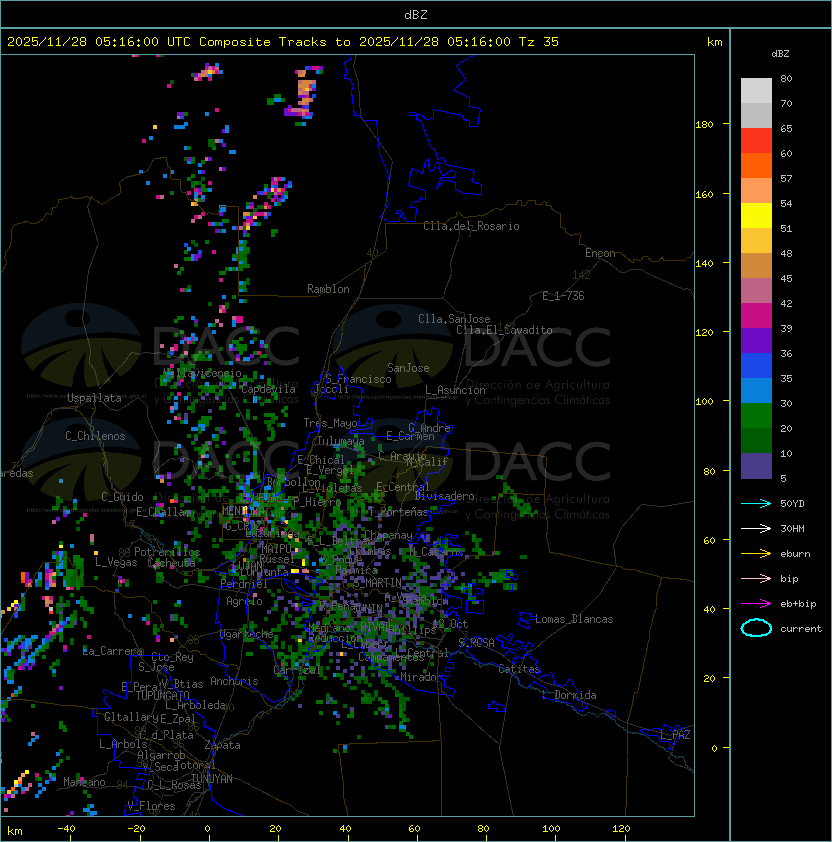Click the 'Mirador' label
The width and height of the screenshot is (832, 842).
[421, 677]
